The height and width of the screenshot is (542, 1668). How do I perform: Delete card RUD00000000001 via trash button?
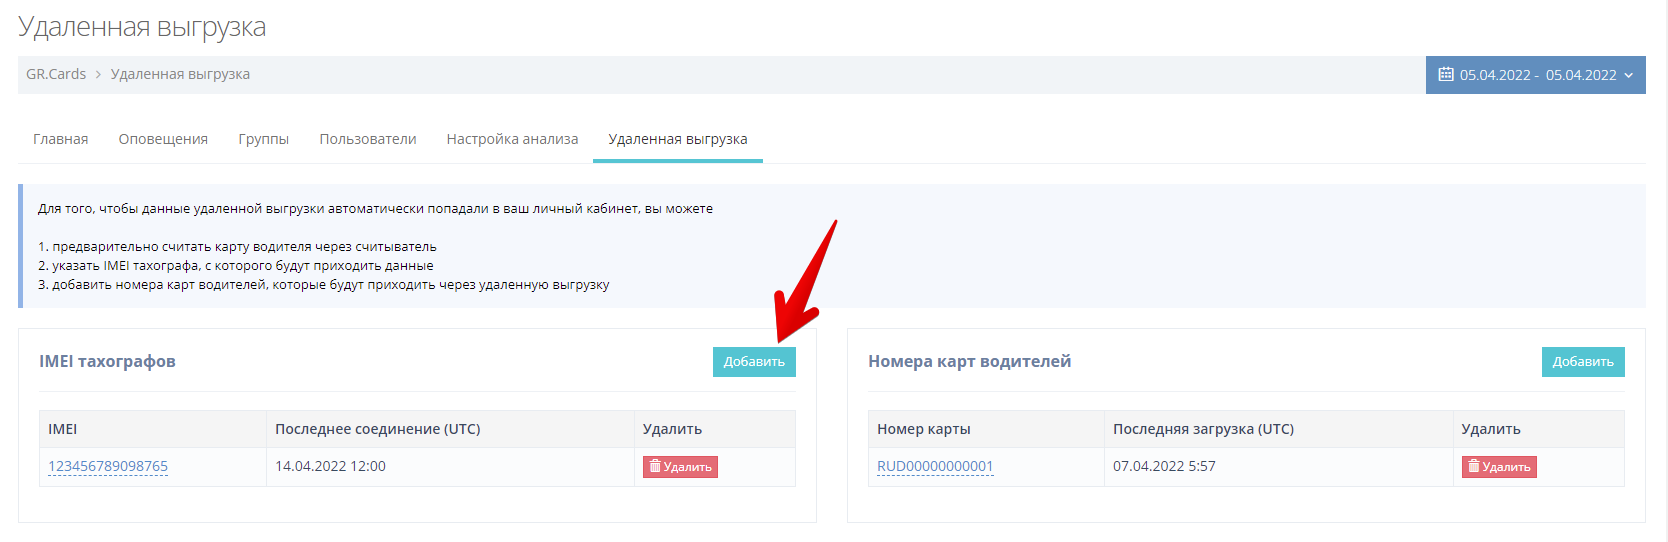point(1498,467)
